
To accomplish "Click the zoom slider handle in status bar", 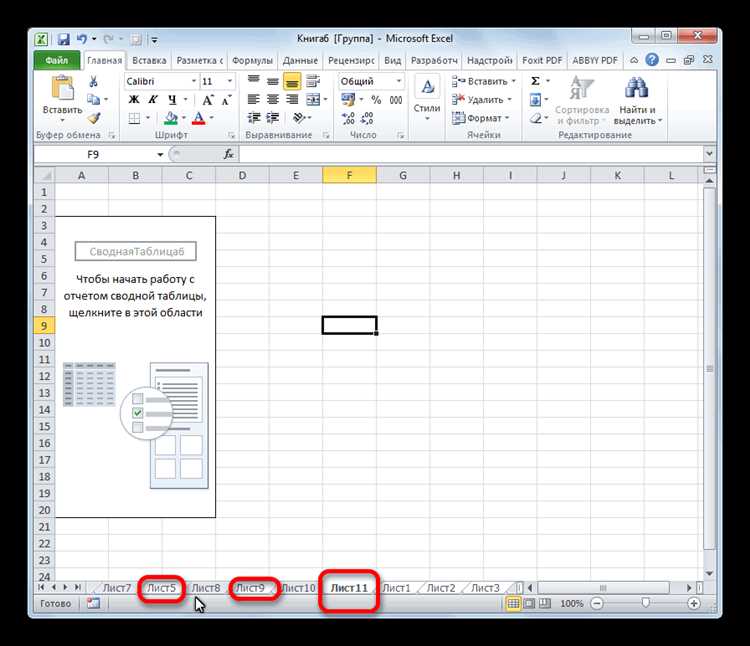I will point(648,604).
